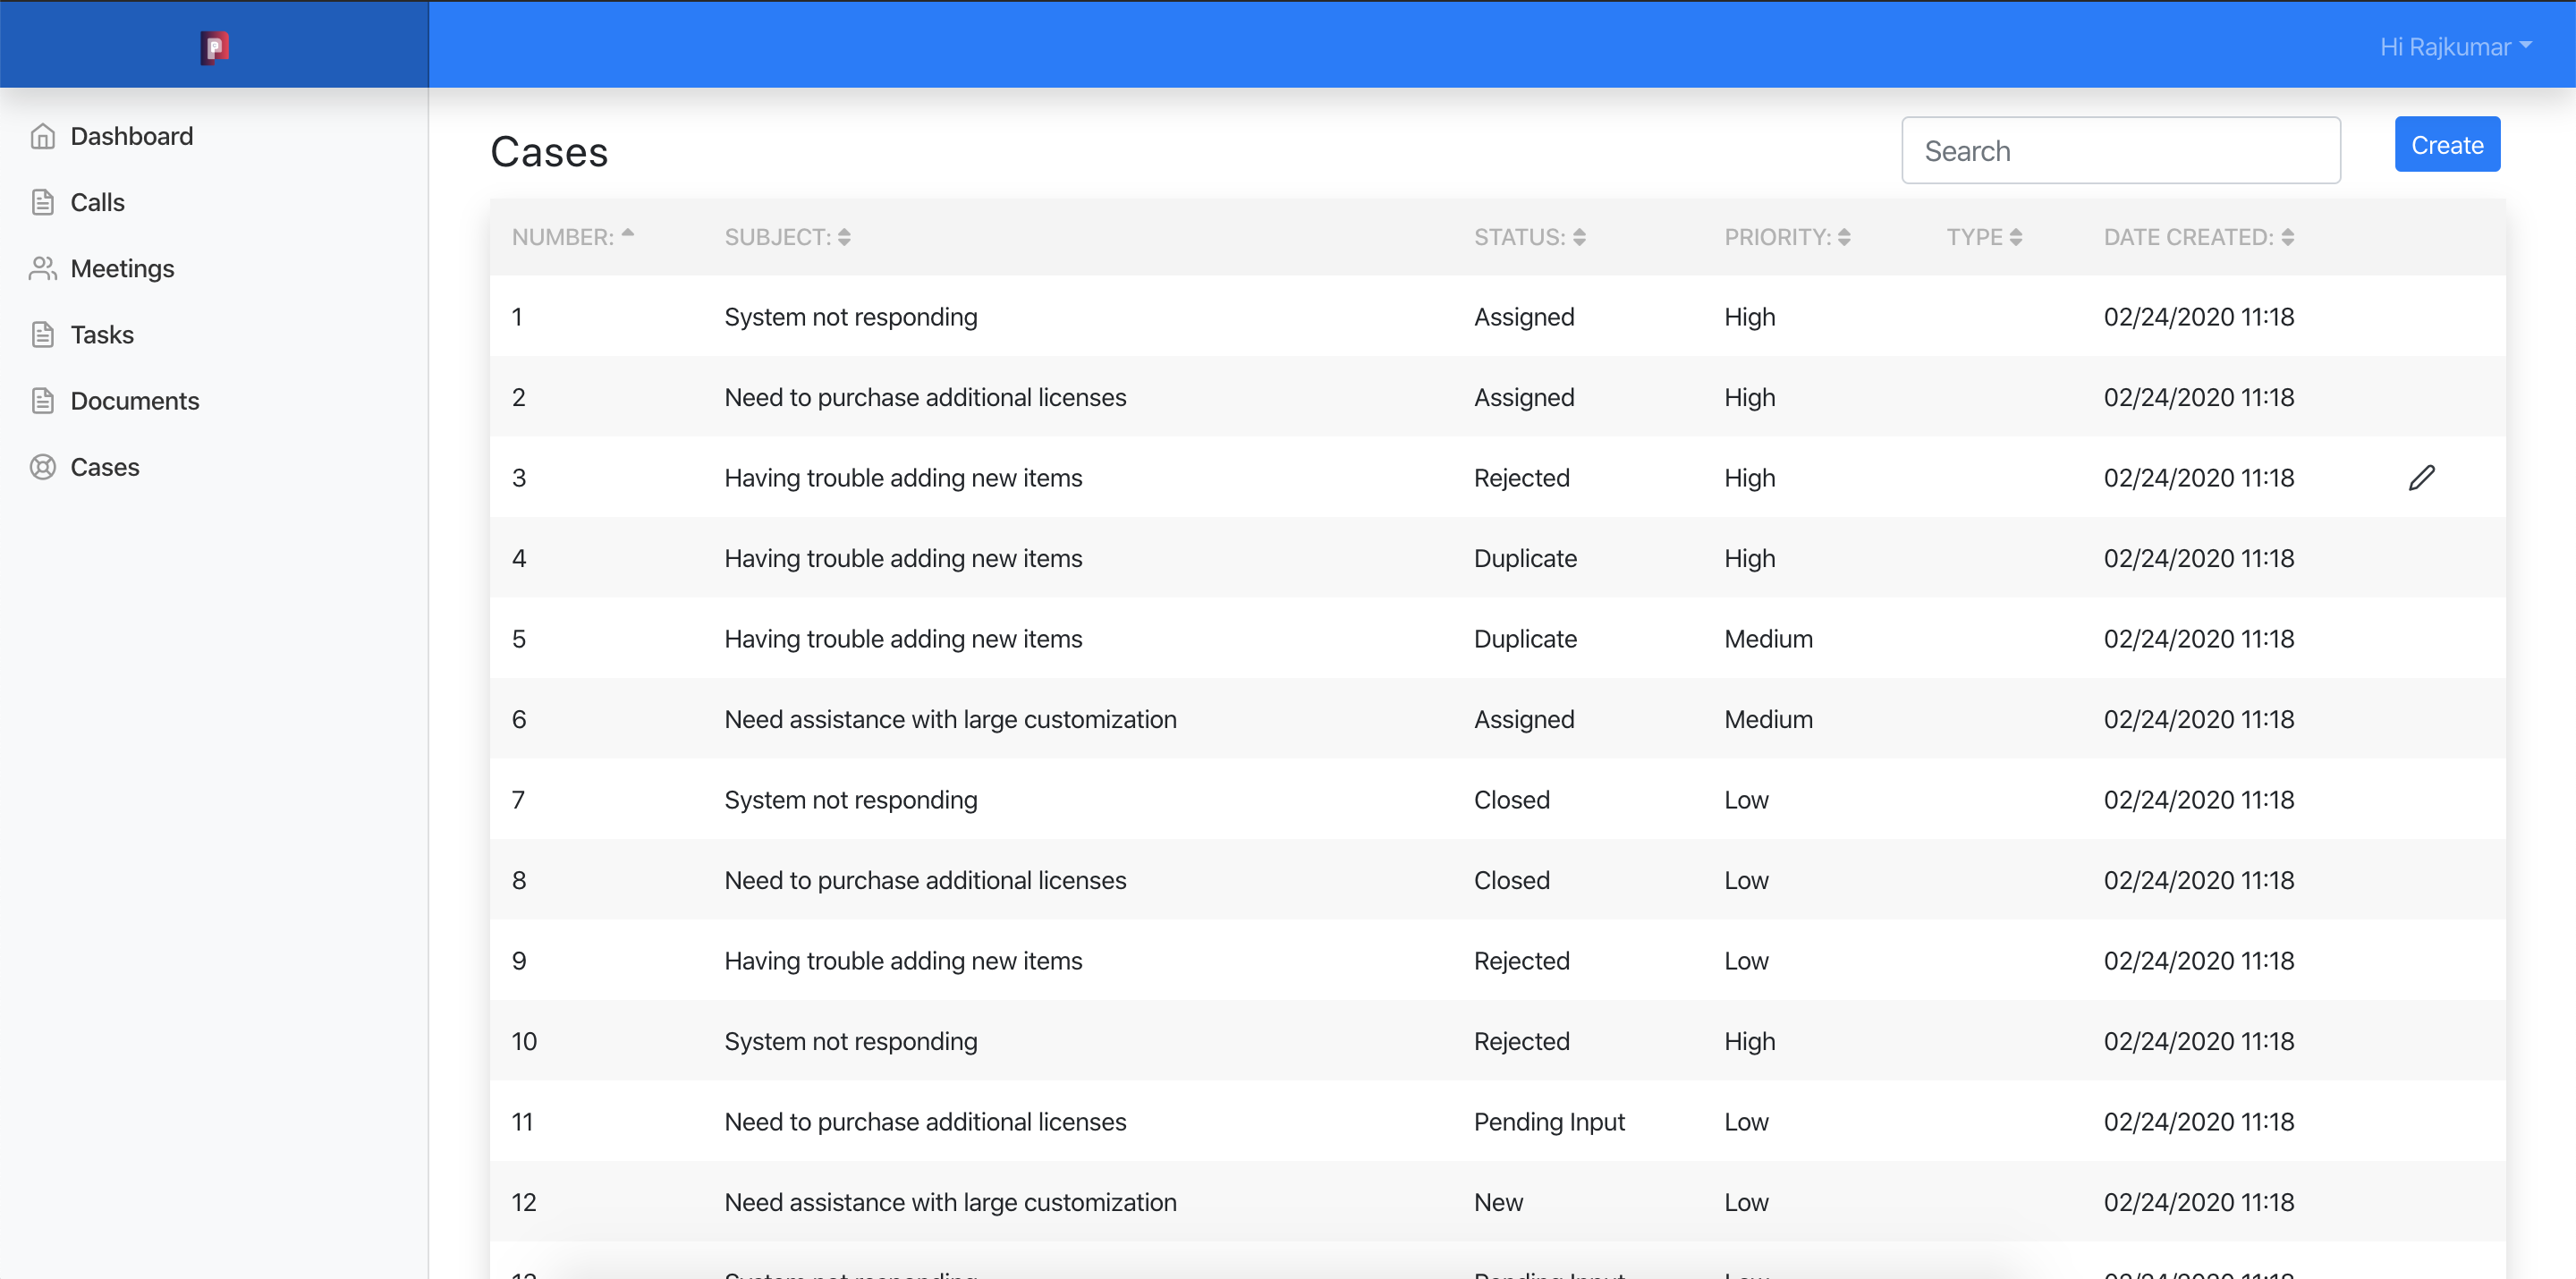
Task: Click the Create button to add a case
Action: (2446, 145)
